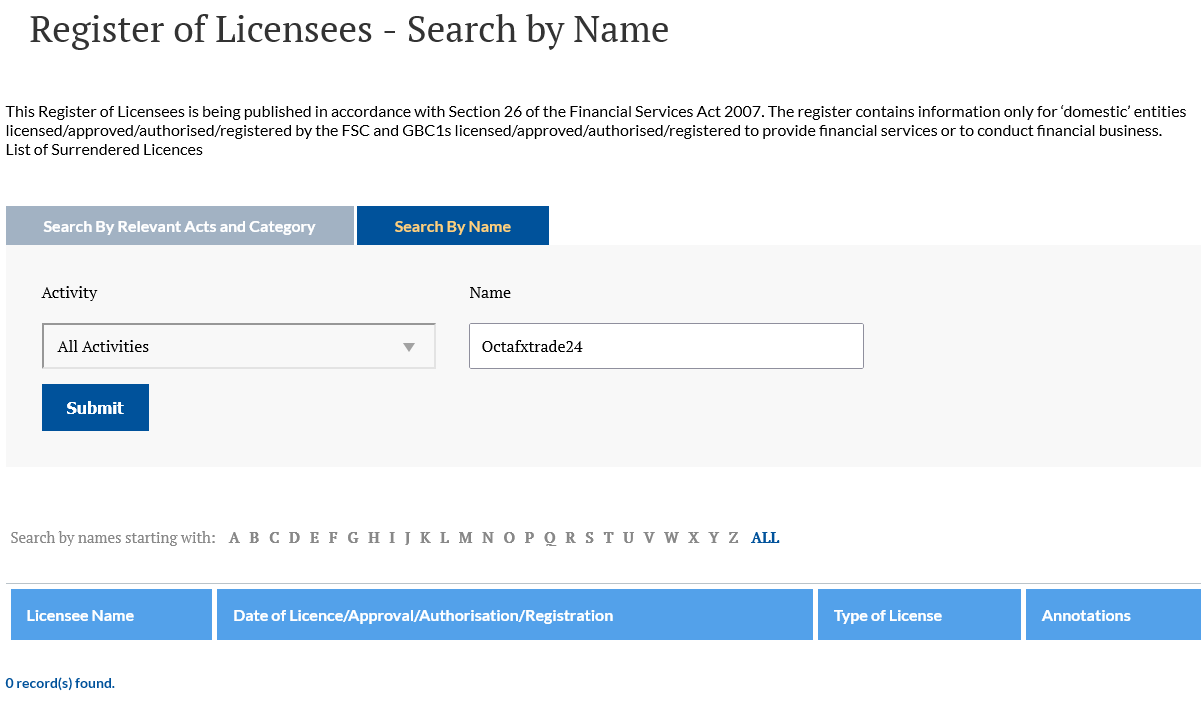The height and width of the screenshot is (705, 1201).
Task: Filter names starting with letter D
Action: point(294,538)
